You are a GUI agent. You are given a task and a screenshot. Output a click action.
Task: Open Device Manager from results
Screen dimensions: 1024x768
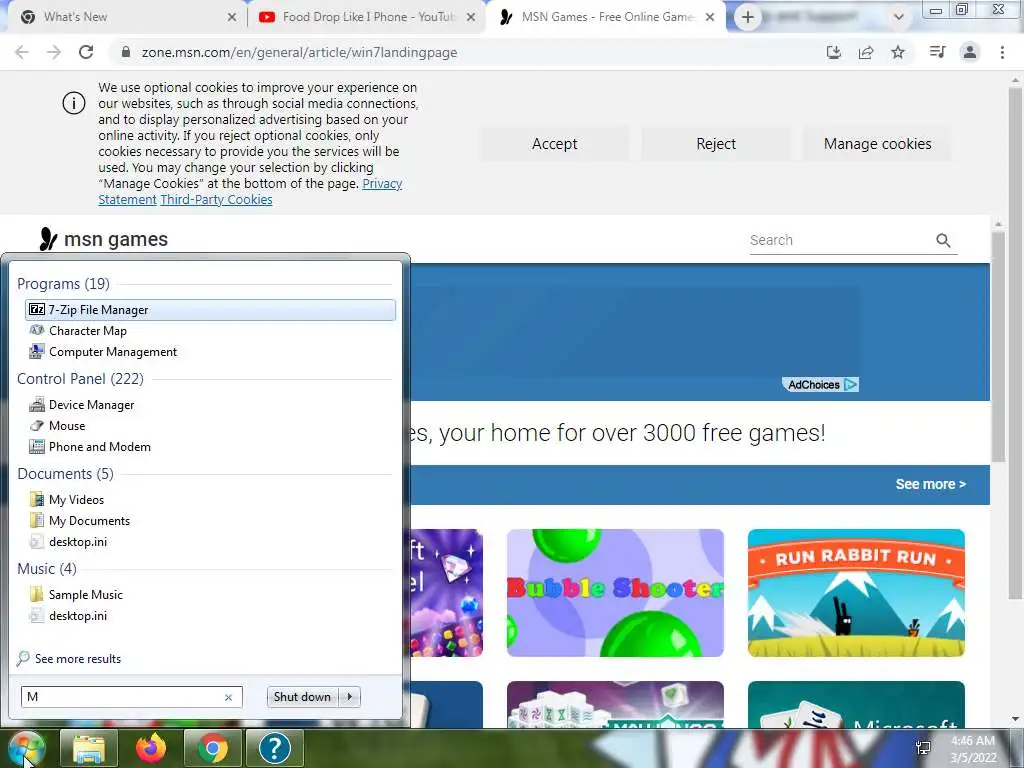click(210, 405)
